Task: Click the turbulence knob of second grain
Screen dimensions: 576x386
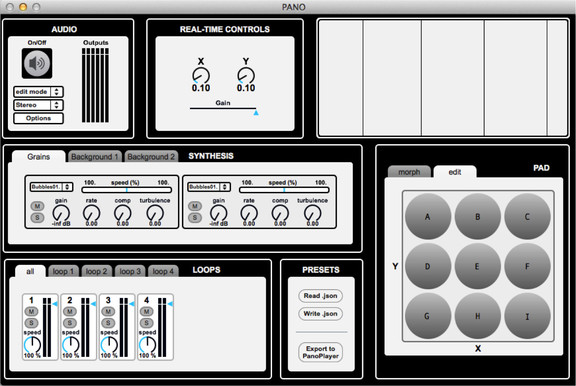Action: click(x=313, y=213)
